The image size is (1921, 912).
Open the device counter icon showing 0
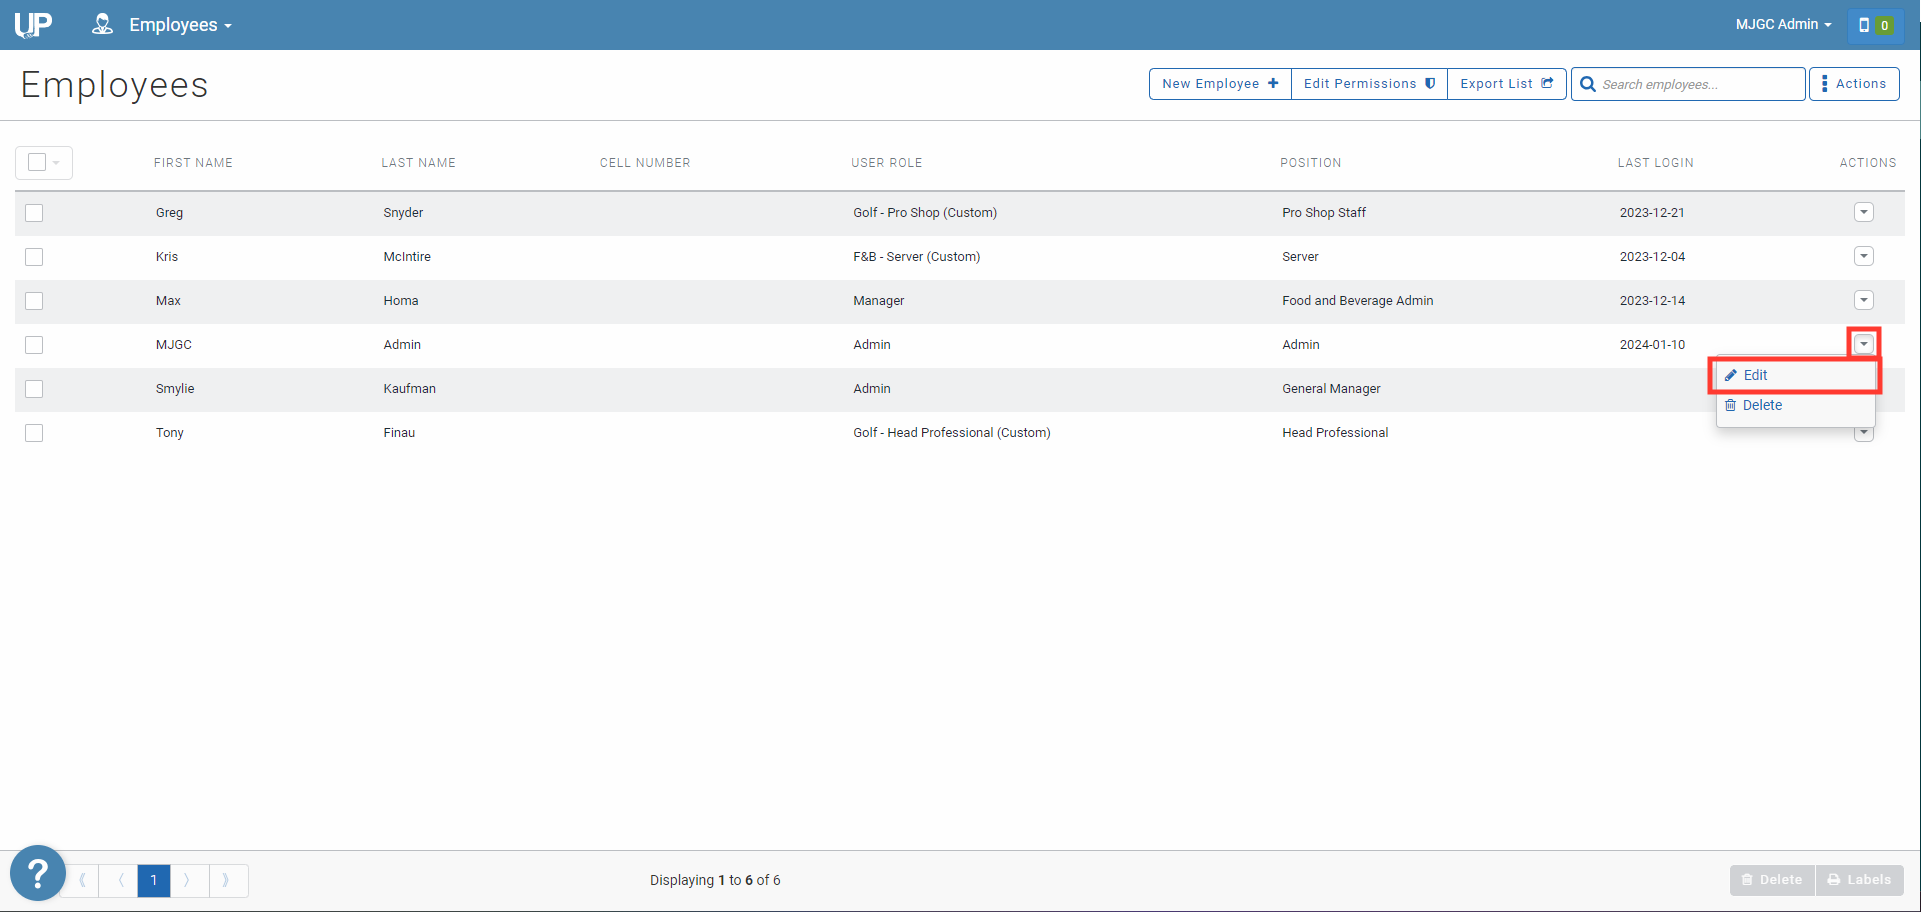tap(1874, 25)
